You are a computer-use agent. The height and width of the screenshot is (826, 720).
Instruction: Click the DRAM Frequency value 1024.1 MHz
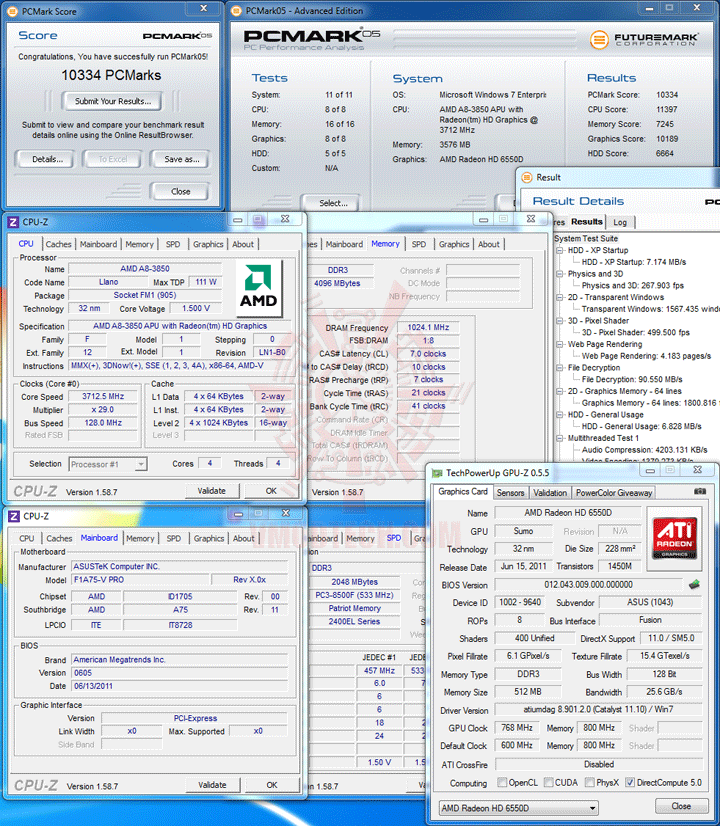coord(428,327)
